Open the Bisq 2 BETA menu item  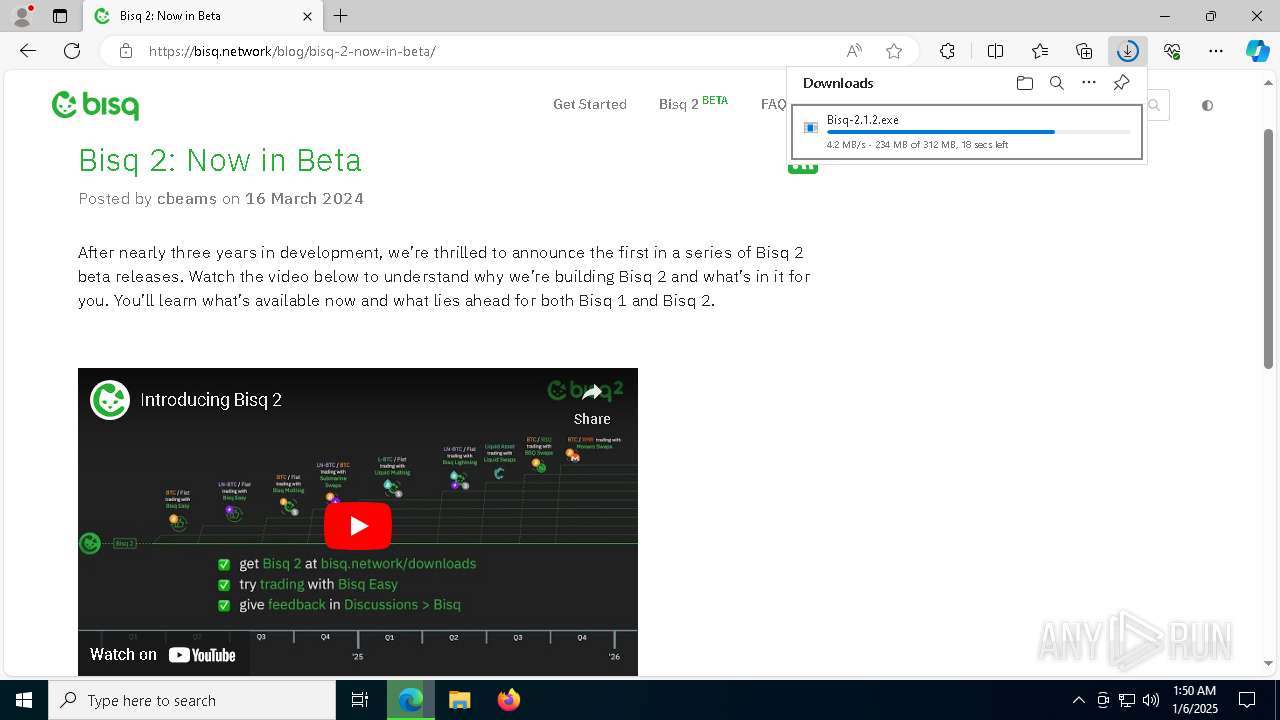pyautogui.click(x=693, y=103)
